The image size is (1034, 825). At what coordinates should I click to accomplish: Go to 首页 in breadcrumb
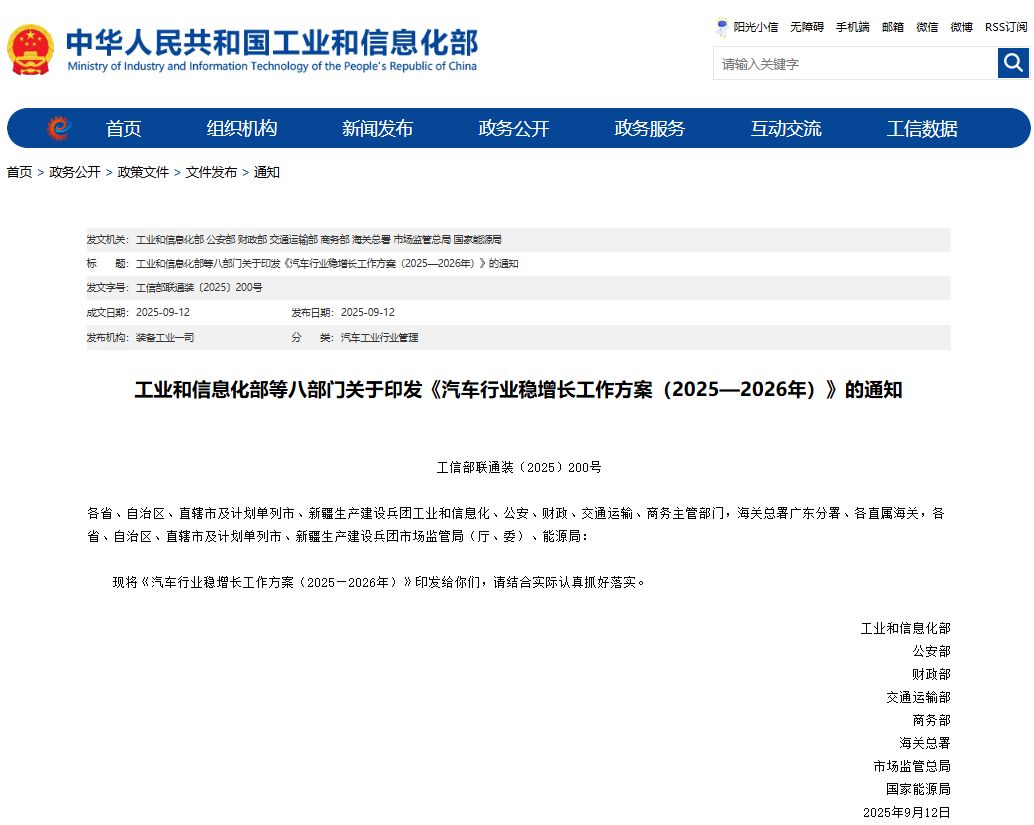pyautogui.click(x=19, y=172)
